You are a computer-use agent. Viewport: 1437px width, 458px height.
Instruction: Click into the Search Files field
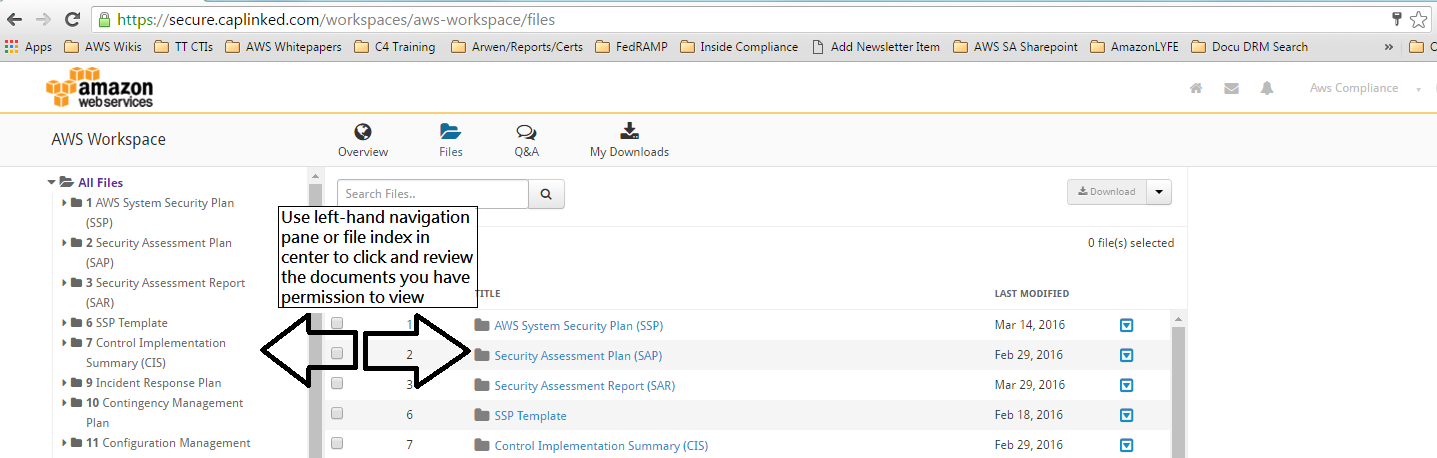click(x=433, y=194)
